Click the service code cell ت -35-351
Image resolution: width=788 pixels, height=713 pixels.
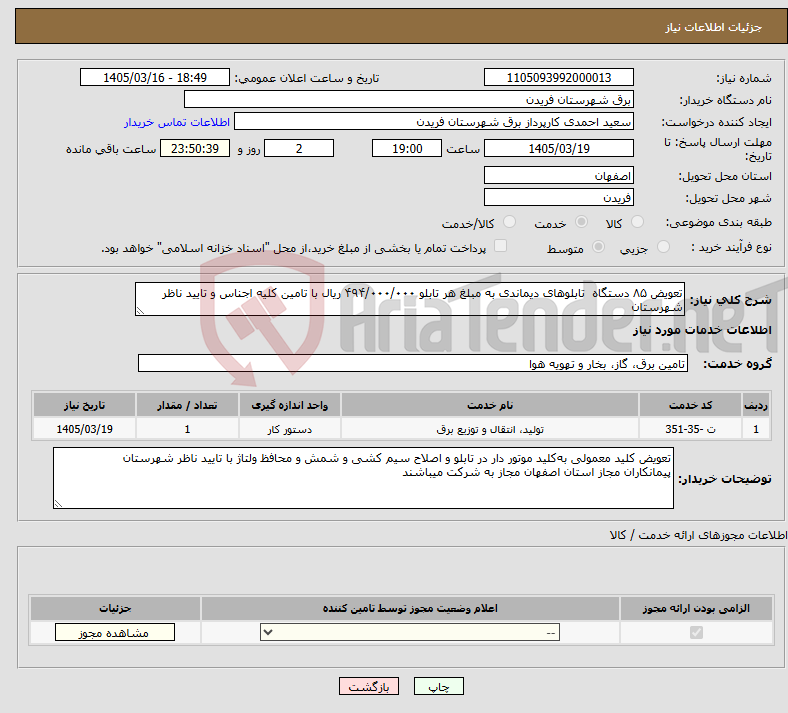click(691, 429)
